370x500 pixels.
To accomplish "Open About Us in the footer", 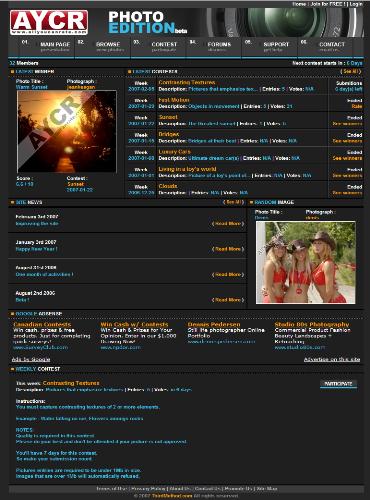I will point(179,489).
